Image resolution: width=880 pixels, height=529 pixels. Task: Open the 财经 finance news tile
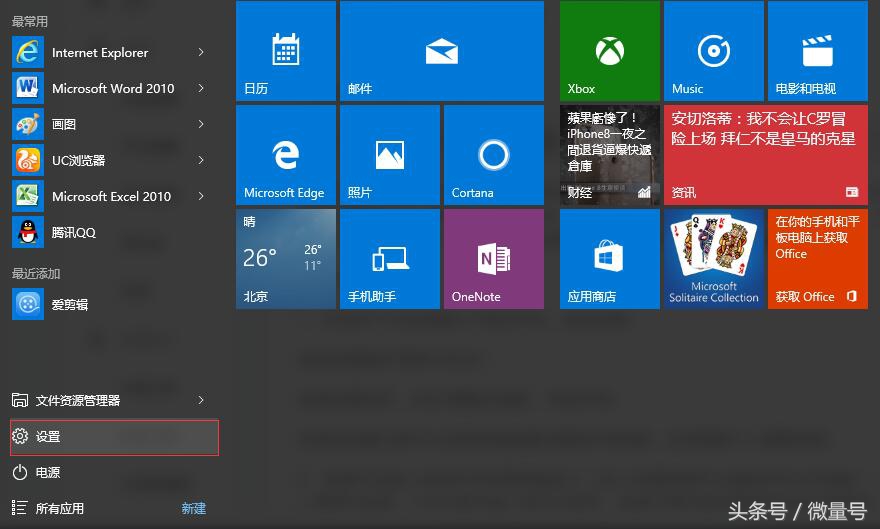coord(609,155)
